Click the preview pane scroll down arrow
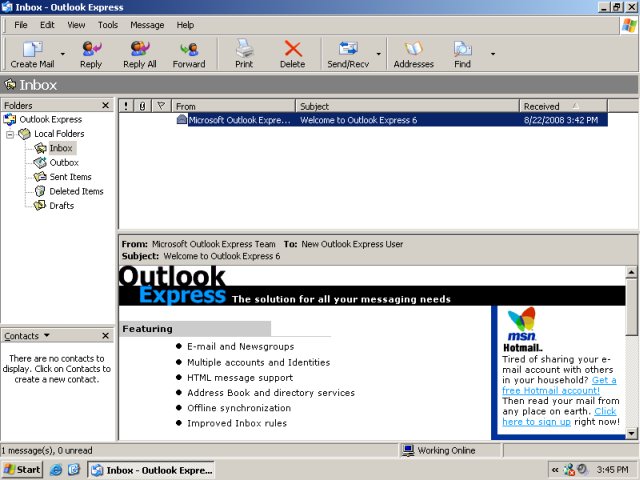Image resolution: width=640 pixels, height=480 pixels. [x=631, y=433]
